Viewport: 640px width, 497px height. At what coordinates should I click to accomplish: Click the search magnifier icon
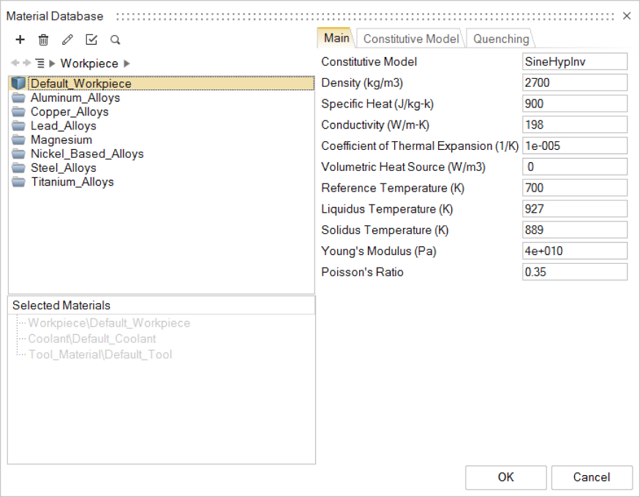(115, 40)
